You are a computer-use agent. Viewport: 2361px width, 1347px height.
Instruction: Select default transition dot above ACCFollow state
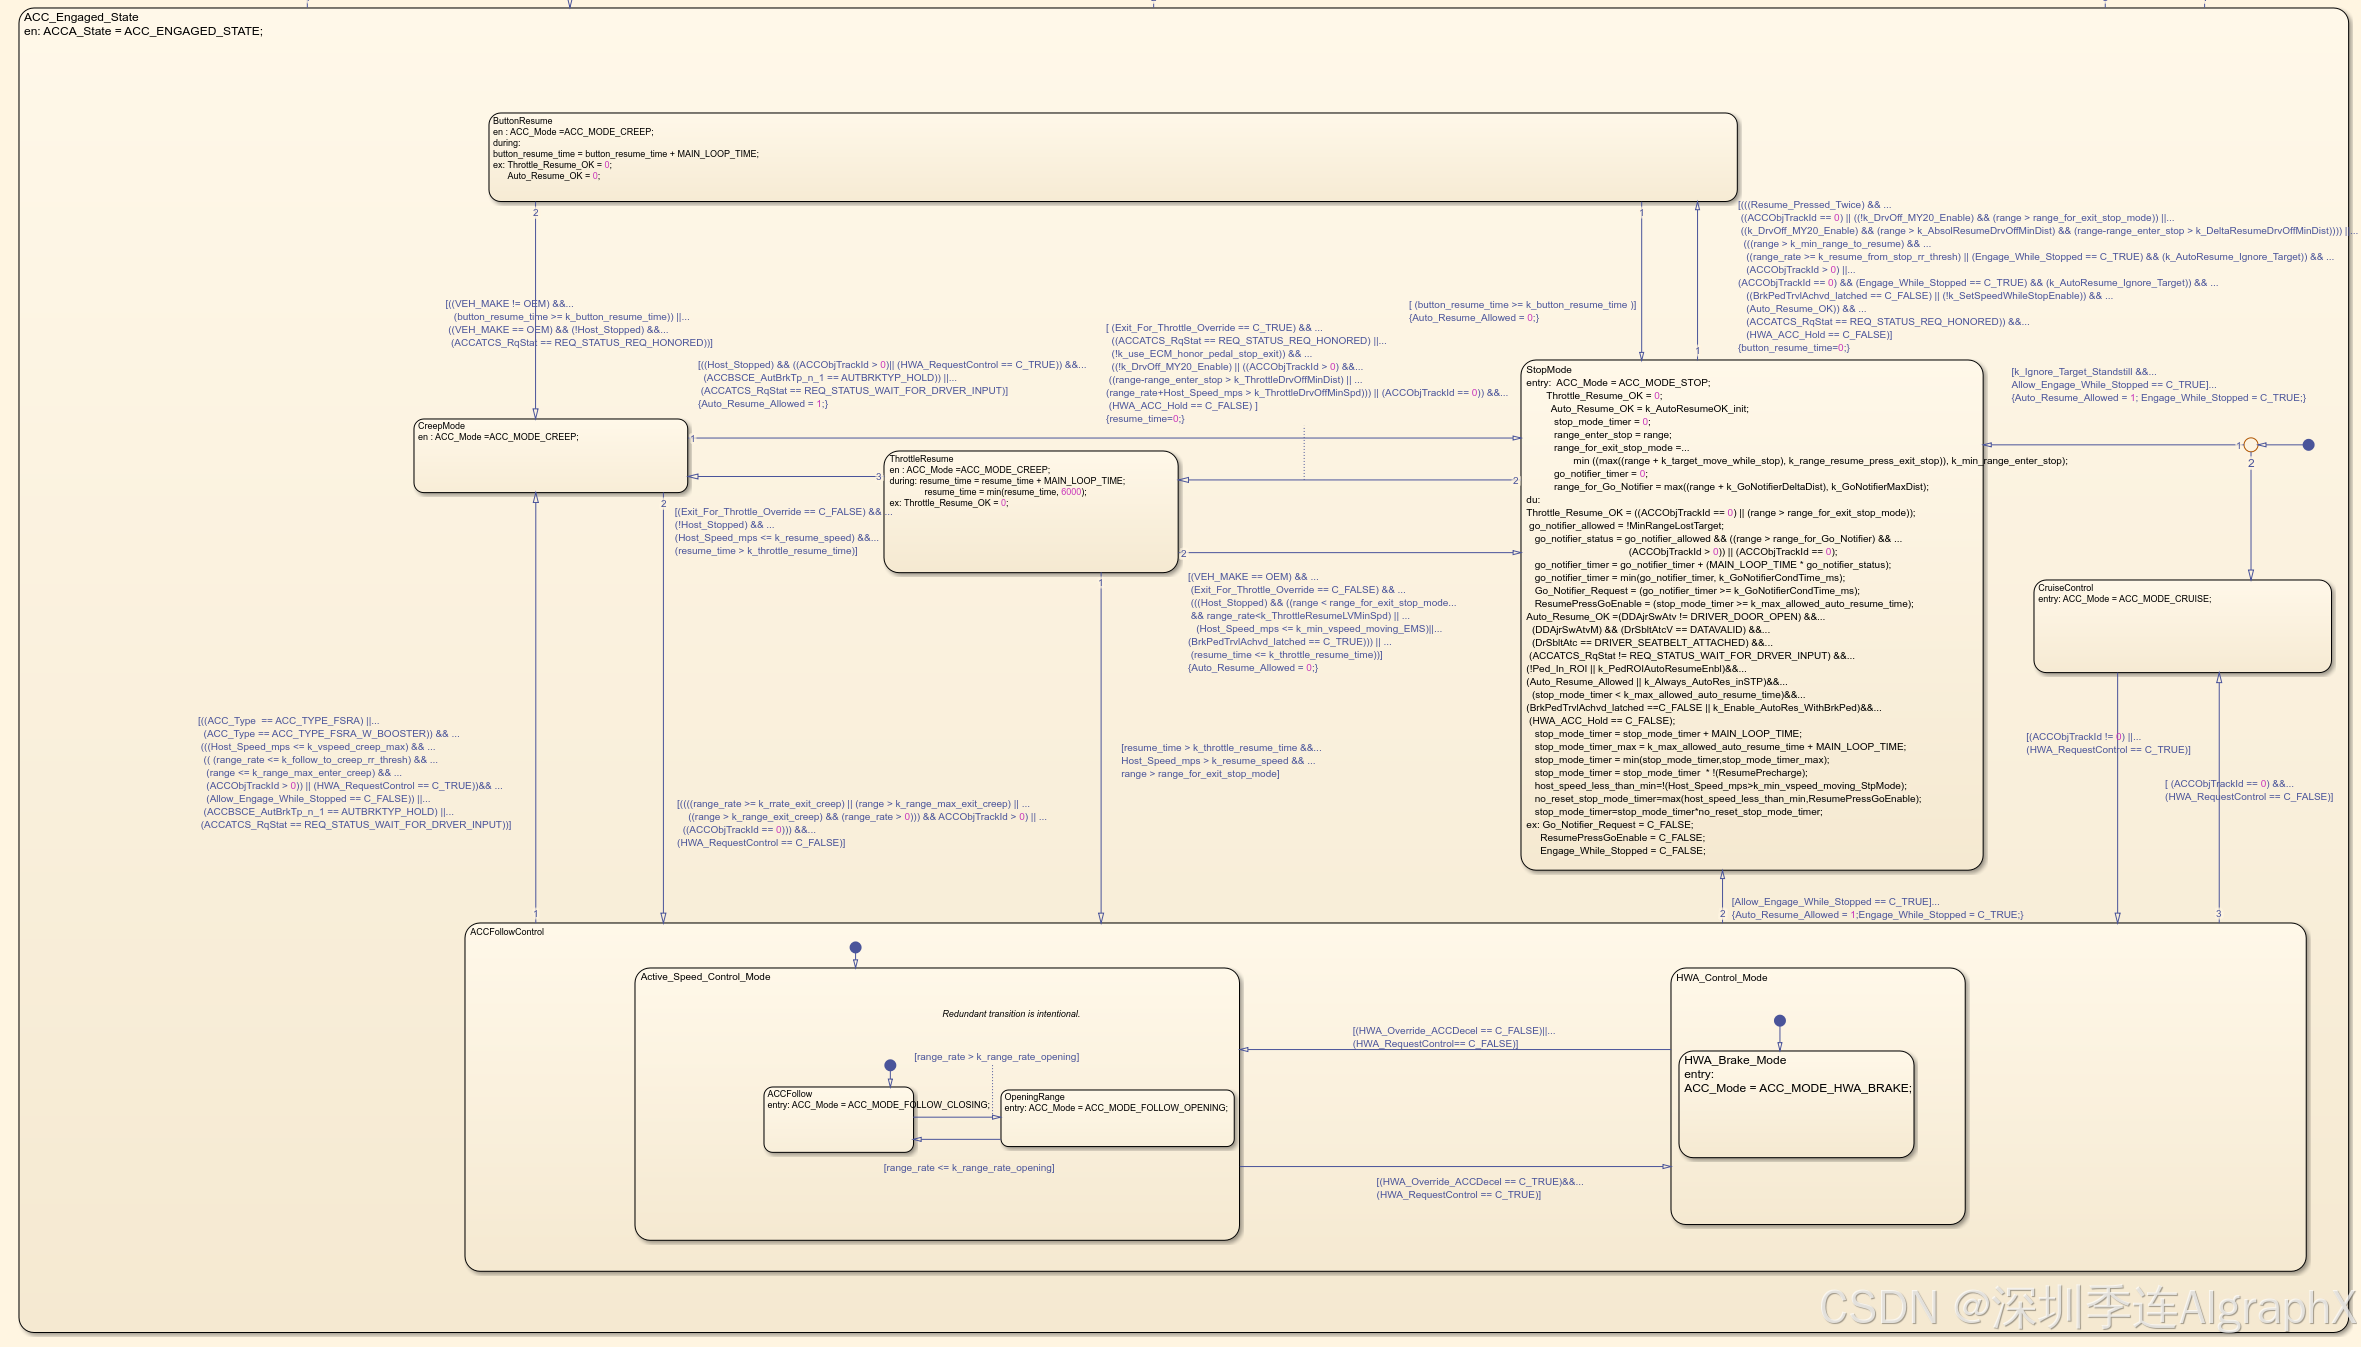point(890,1065)
